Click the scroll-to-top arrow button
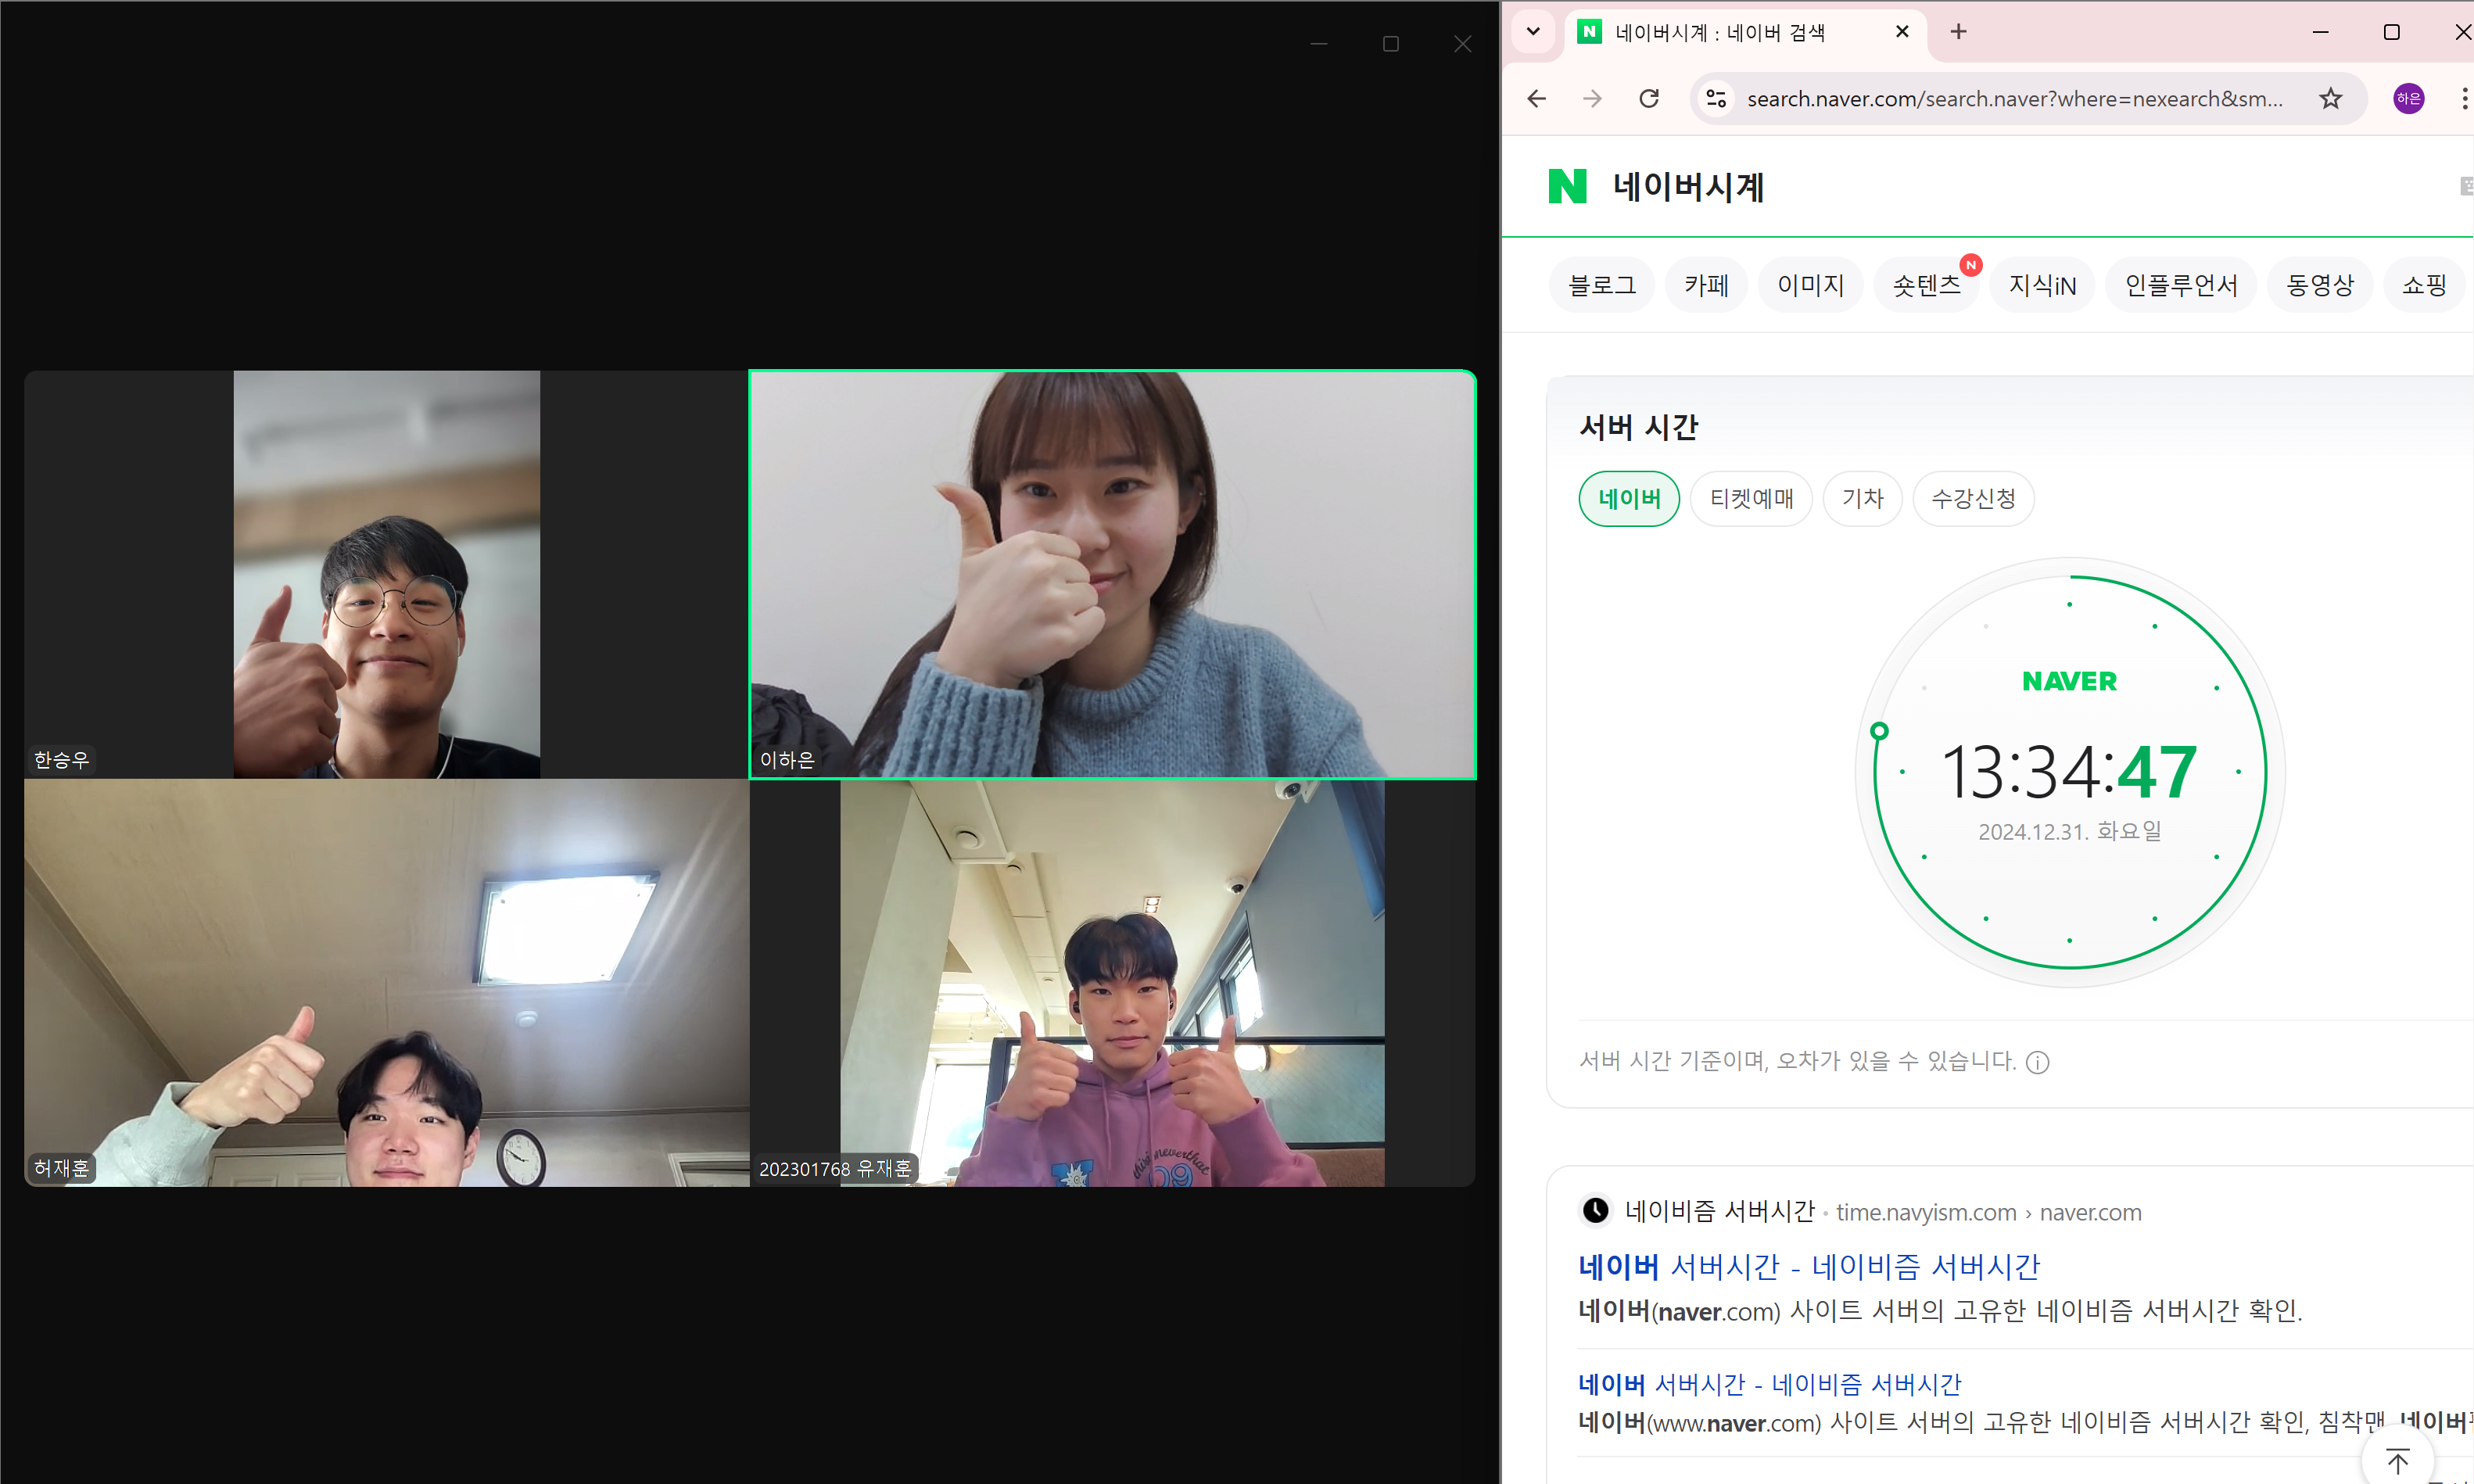This screenshot has height=1484, width=2474. (x=2397, y=1461)
